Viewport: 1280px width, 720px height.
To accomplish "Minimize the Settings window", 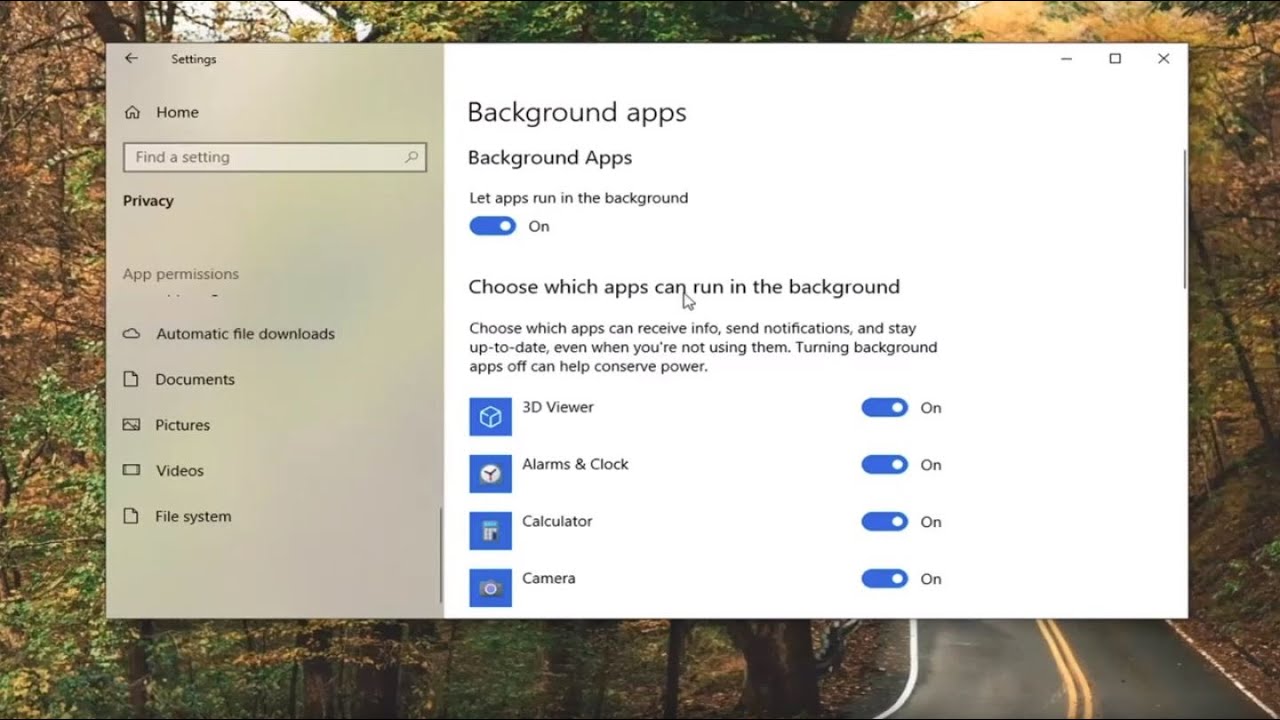I will (1066, 59).
